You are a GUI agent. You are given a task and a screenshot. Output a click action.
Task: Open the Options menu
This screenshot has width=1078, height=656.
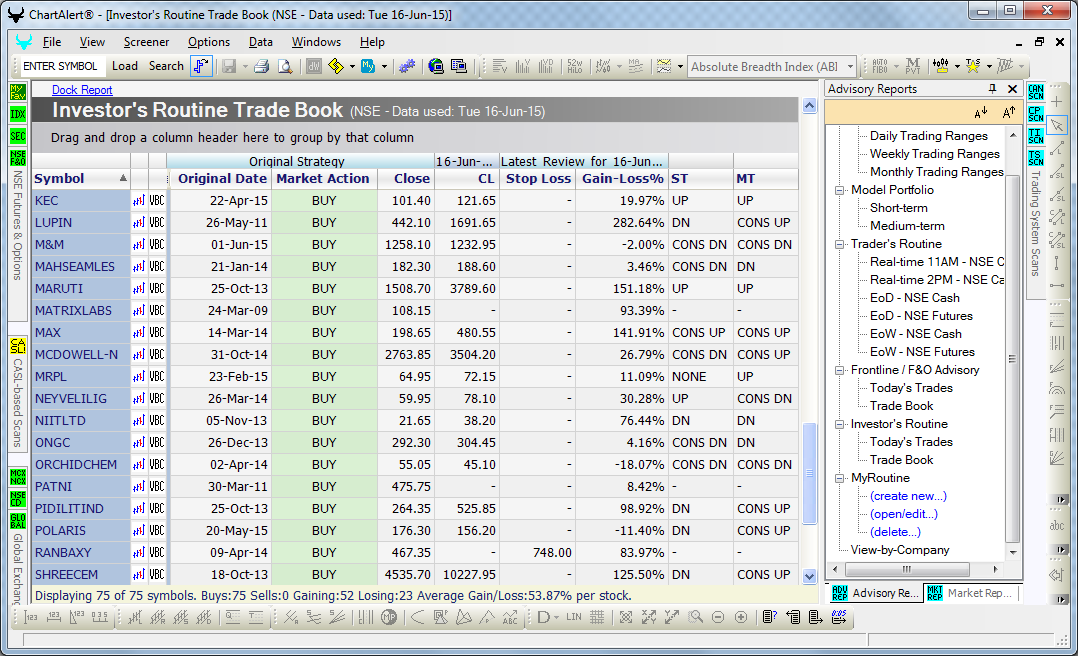(209, 42)
